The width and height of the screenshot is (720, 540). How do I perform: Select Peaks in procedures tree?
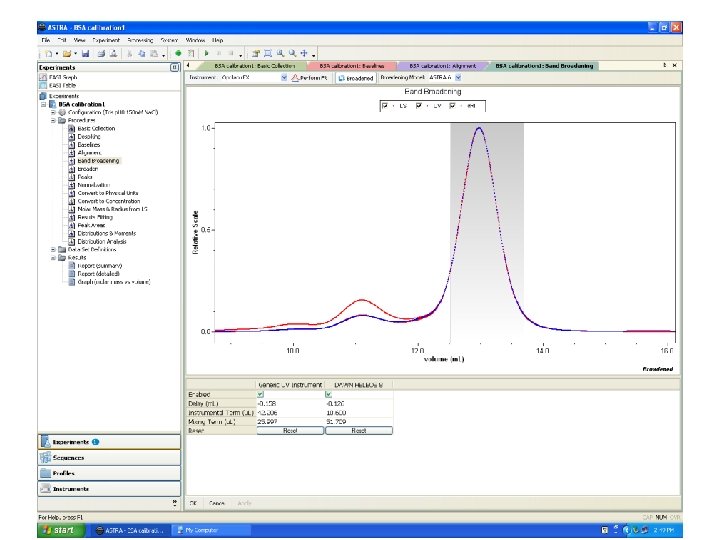coord(85,177)
